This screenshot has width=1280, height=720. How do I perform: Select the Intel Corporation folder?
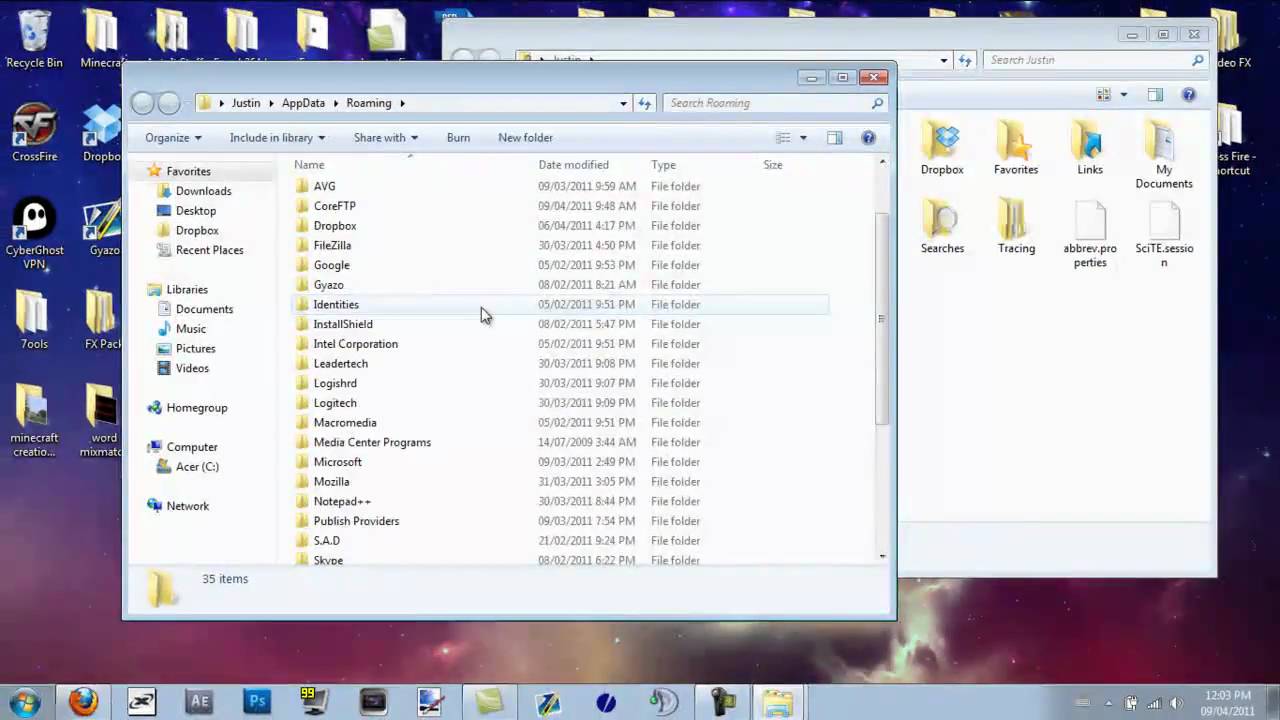coord(561,344)
